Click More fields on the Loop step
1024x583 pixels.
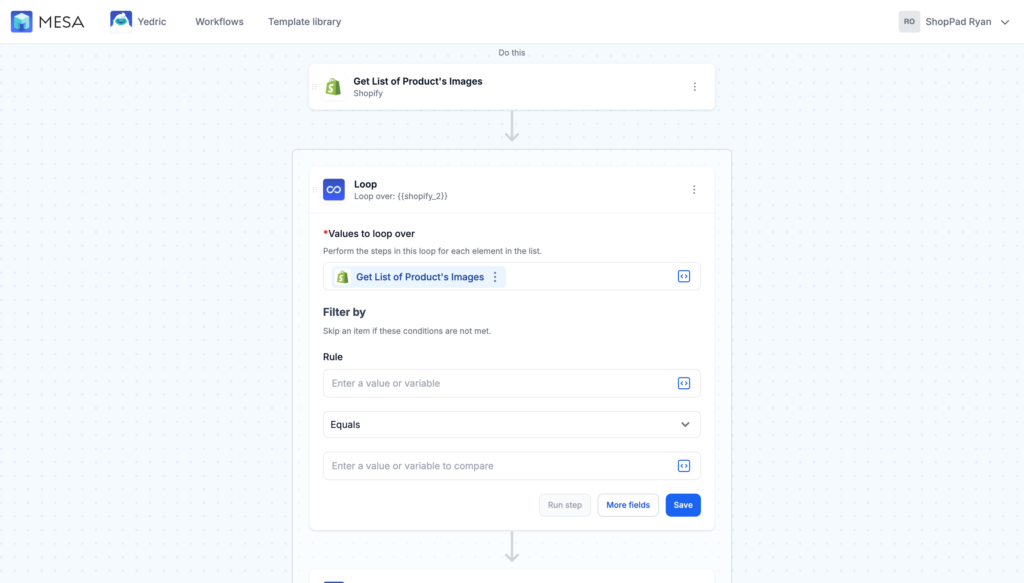628,505
